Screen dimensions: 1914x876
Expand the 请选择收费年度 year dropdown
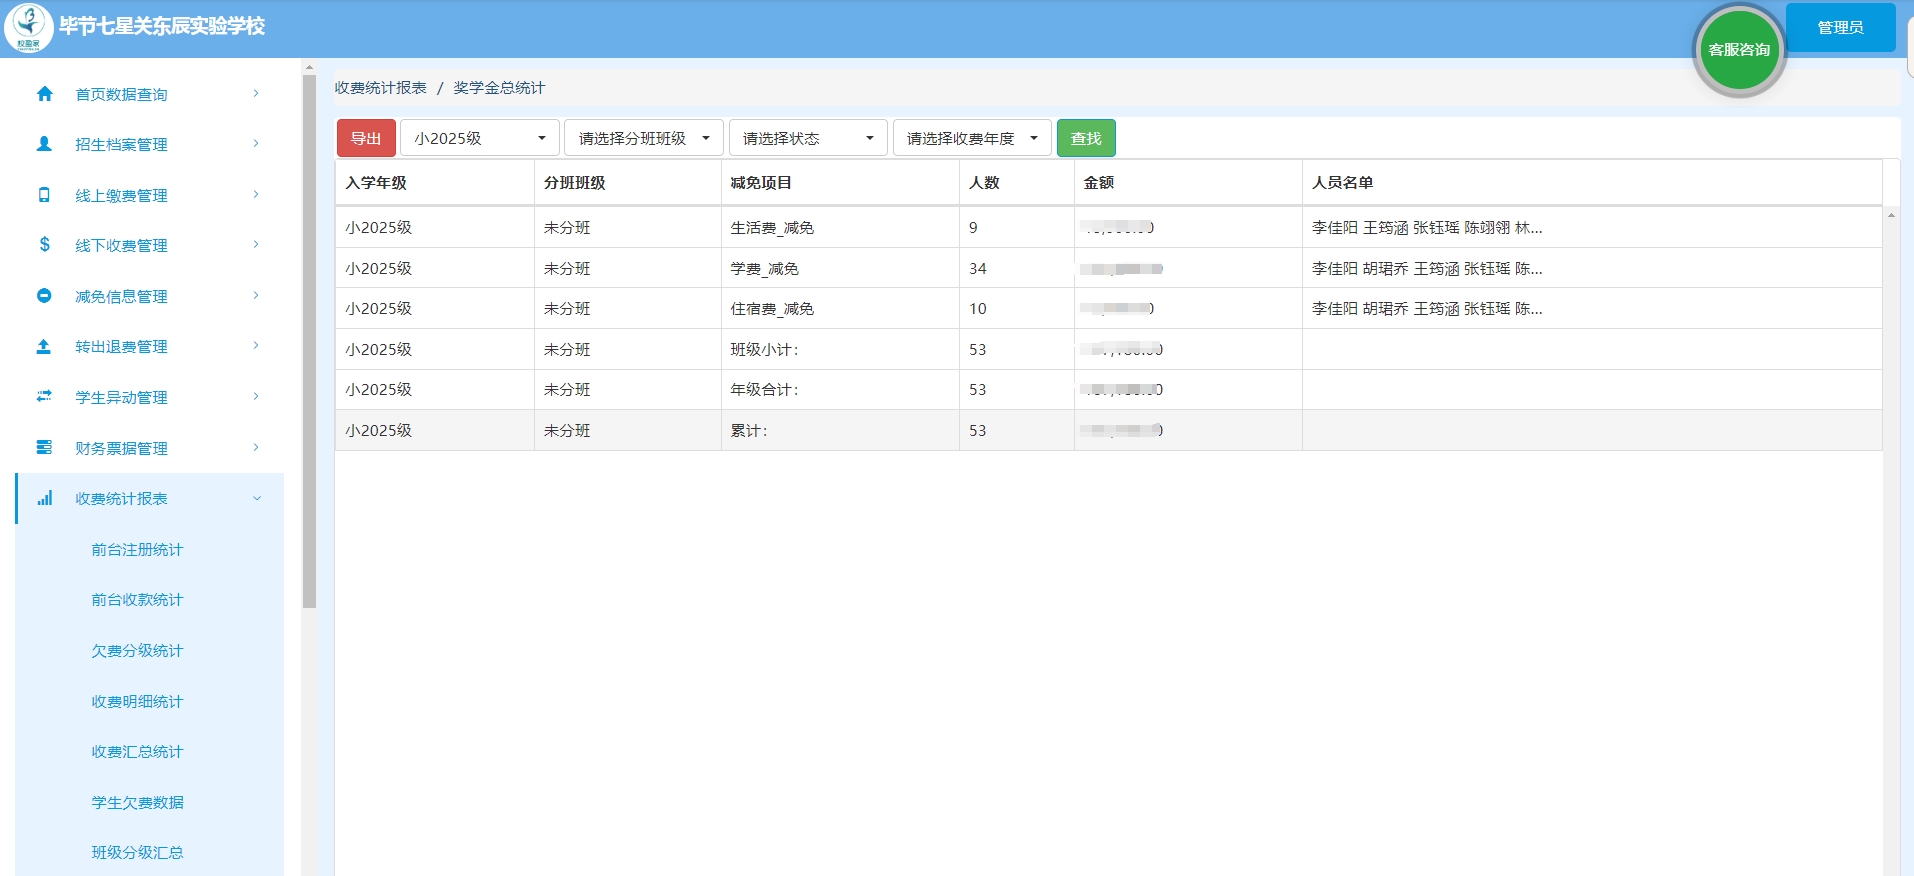coord(971,138)
